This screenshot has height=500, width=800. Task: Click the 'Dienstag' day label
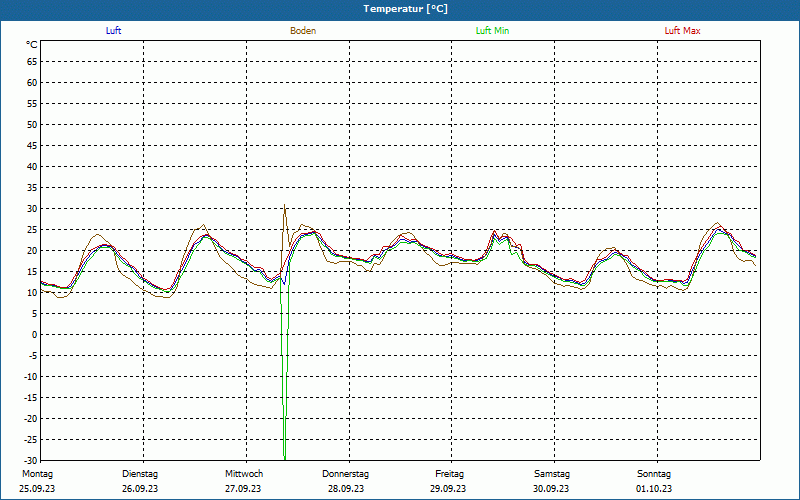pos(140,474)
